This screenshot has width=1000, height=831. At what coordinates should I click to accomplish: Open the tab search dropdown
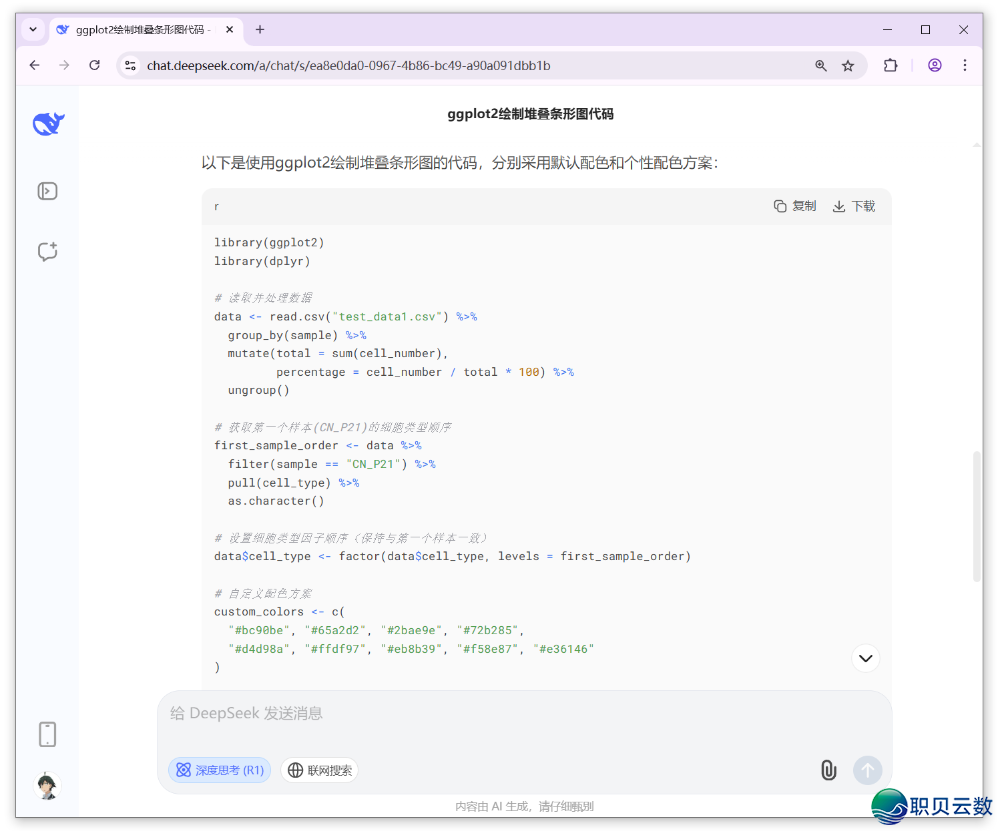pyautogui.click(x=33, y=29)
